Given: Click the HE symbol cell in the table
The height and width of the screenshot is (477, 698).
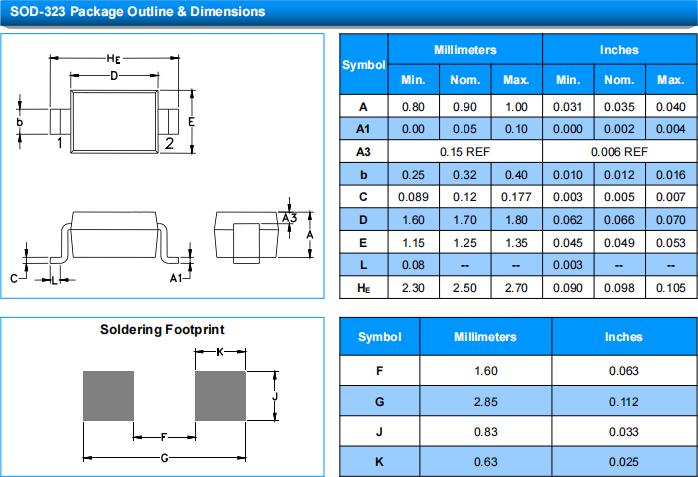Looking at the screenshot, I should 363,288.
